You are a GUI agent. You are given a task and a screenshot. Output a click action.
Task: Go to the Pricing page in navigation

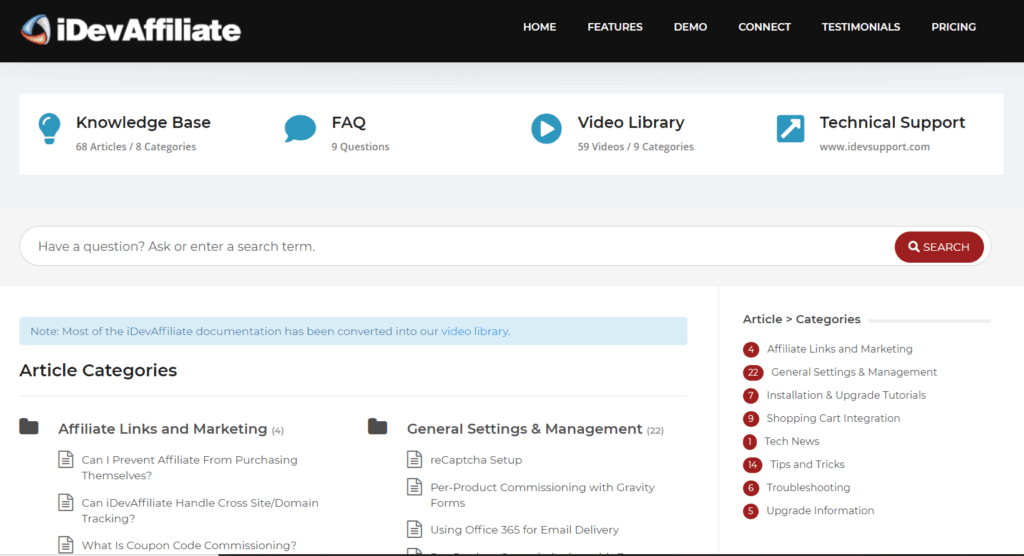point(953,27)
